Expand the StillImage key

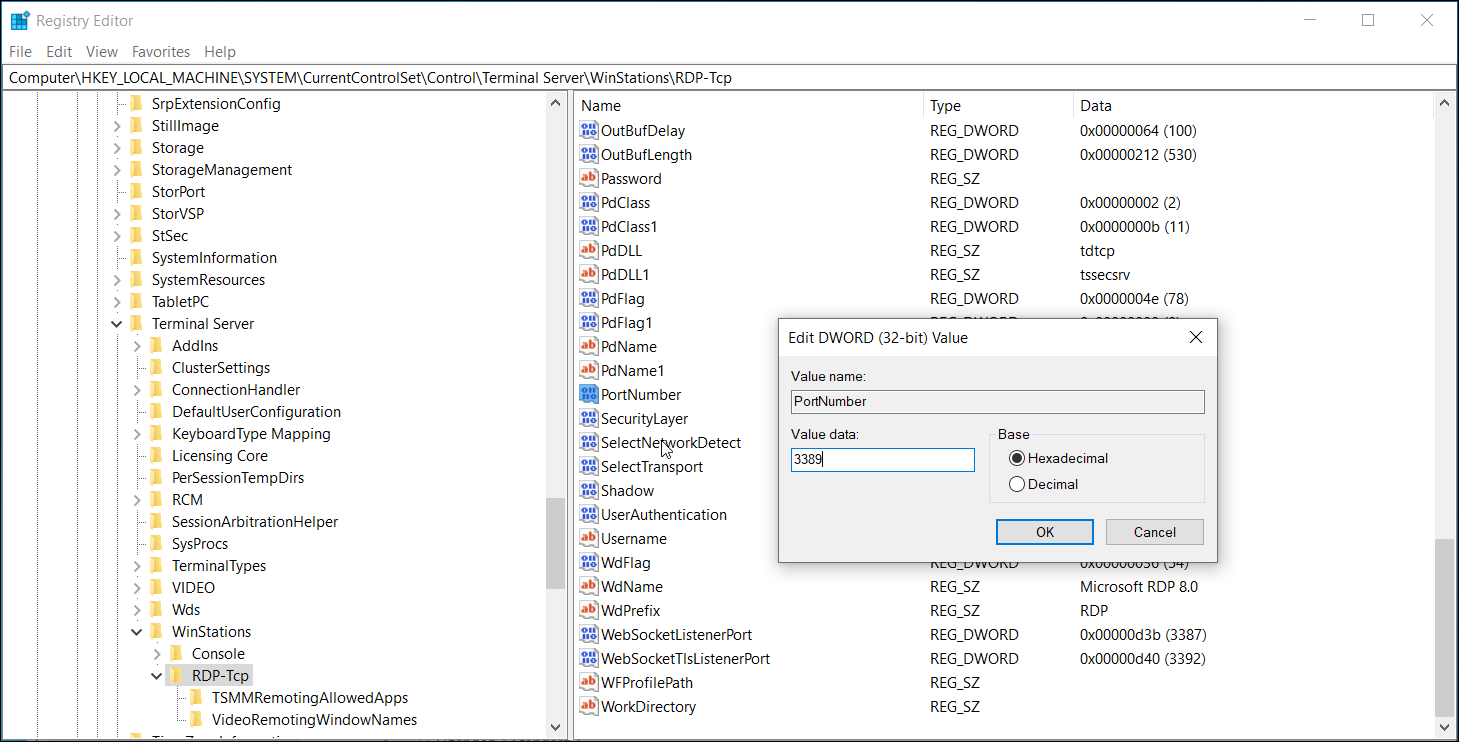[x=117, y=126]
